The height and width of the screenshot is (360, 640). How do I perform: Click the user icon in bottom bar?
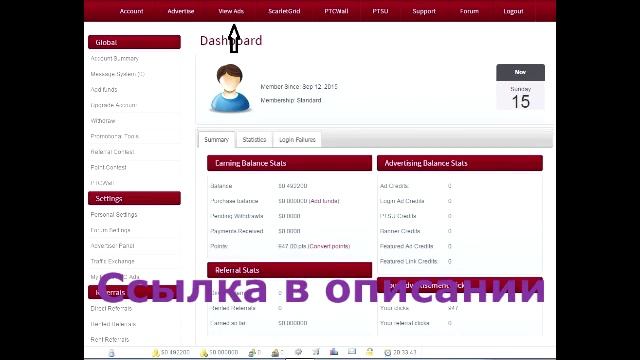pyautogui.click(x=111, y=353)
